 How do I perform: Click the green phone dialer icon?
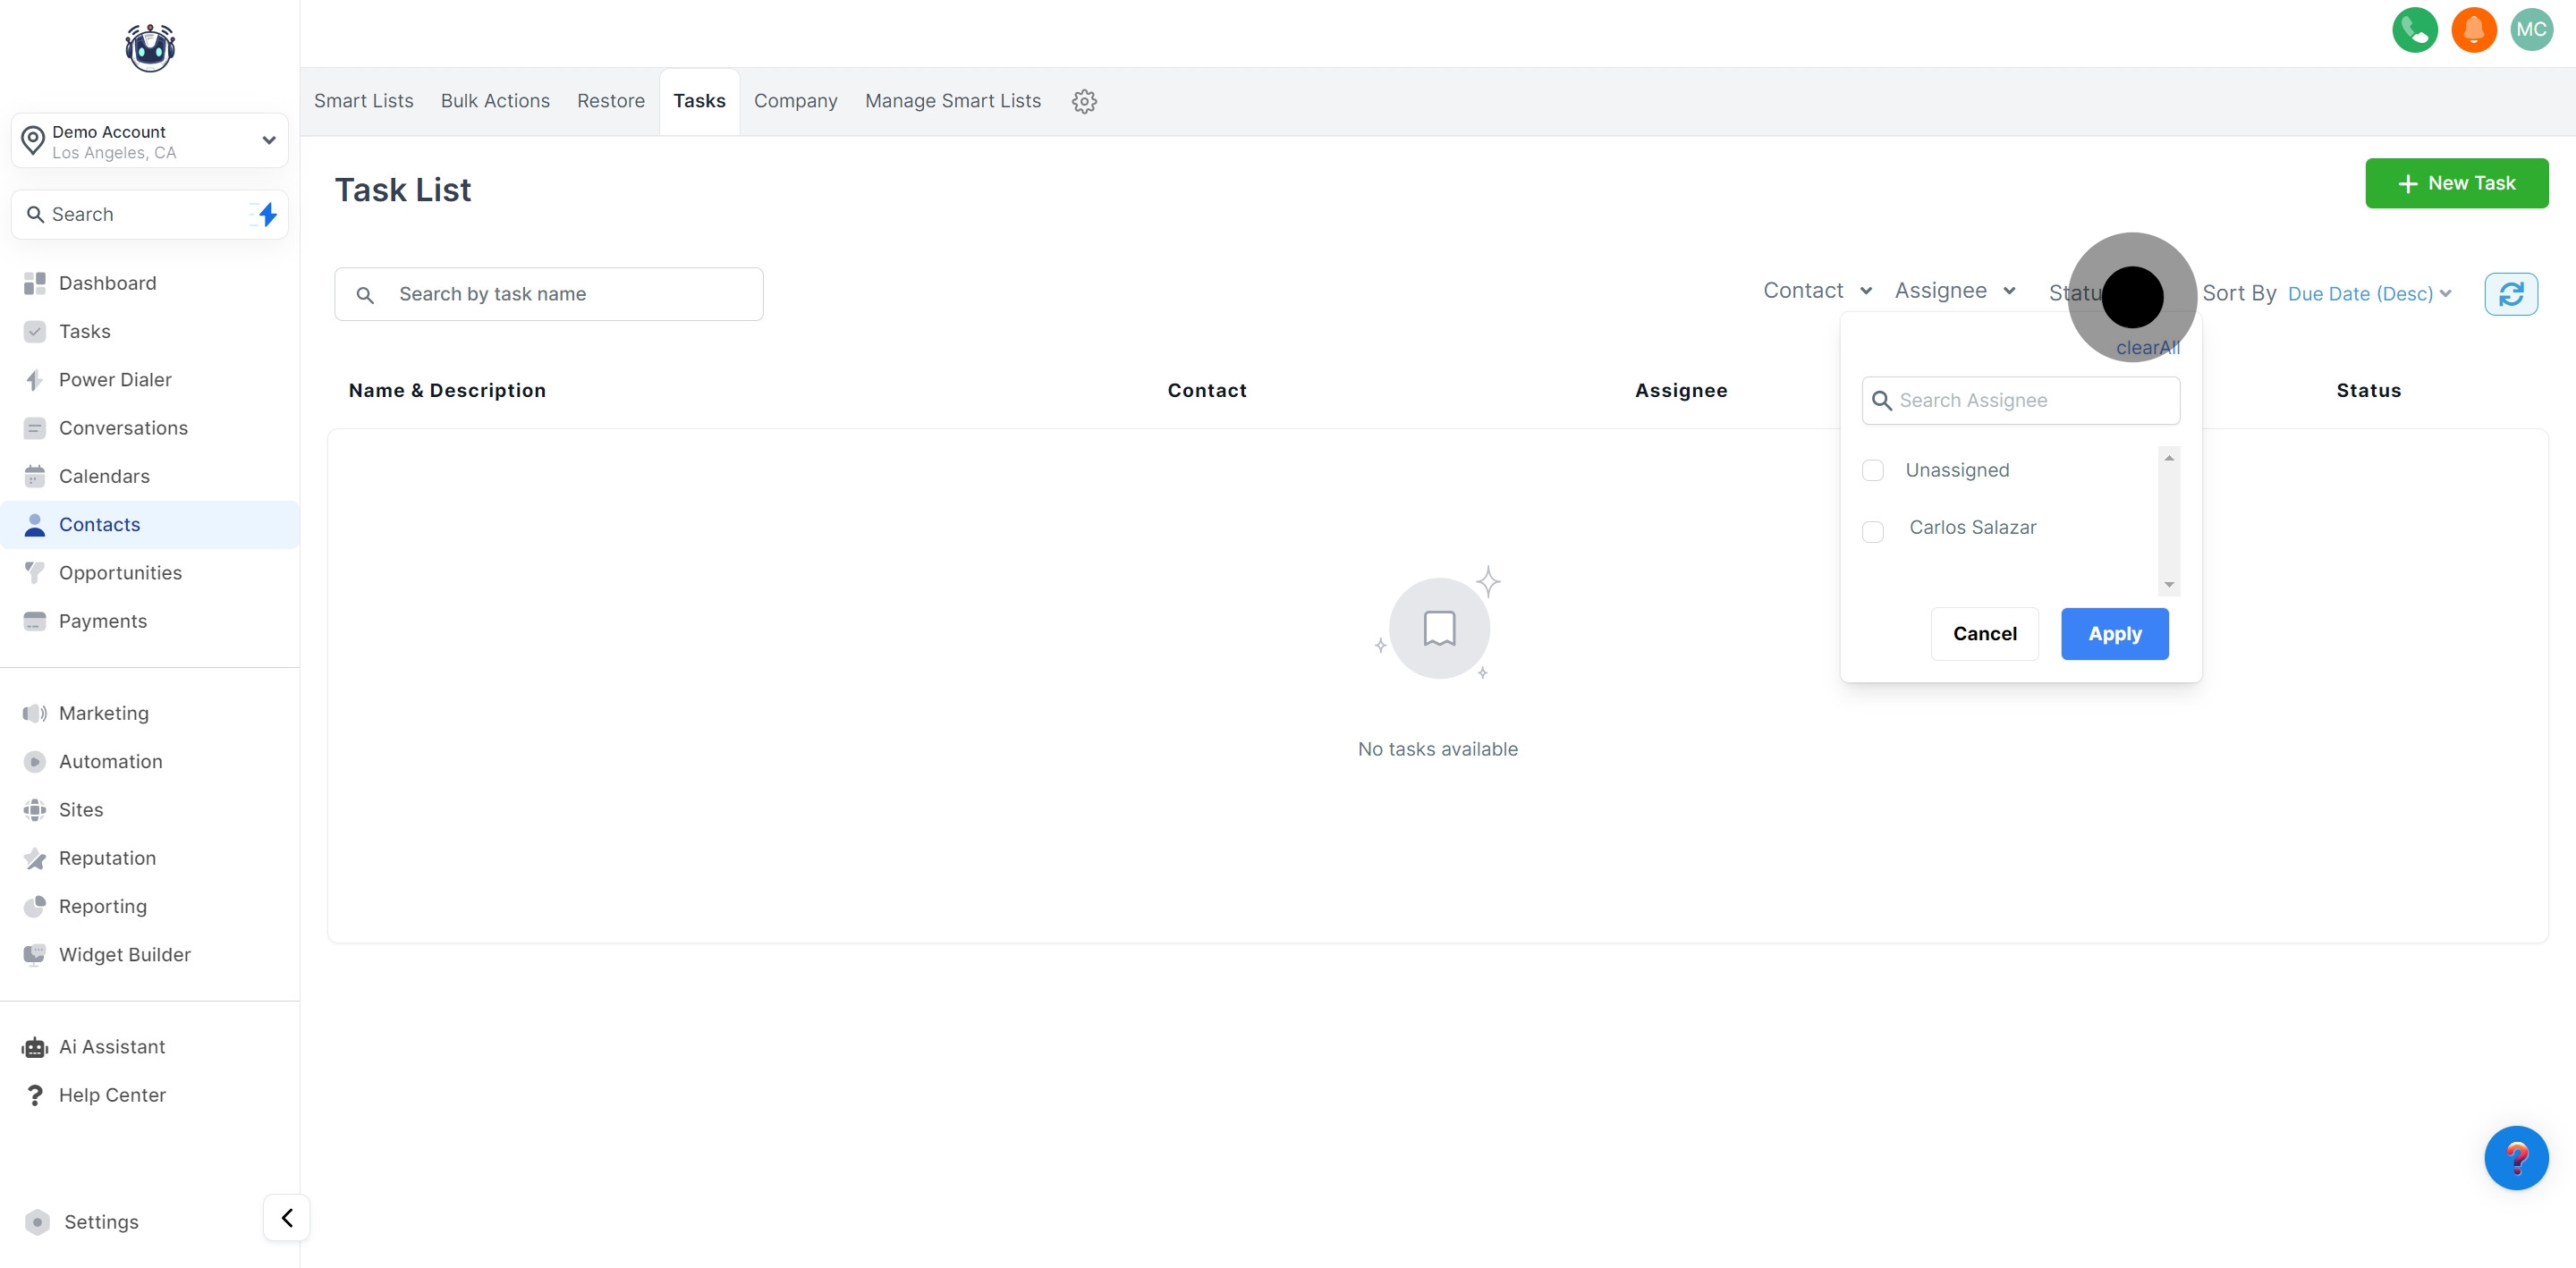point(2414,29)
